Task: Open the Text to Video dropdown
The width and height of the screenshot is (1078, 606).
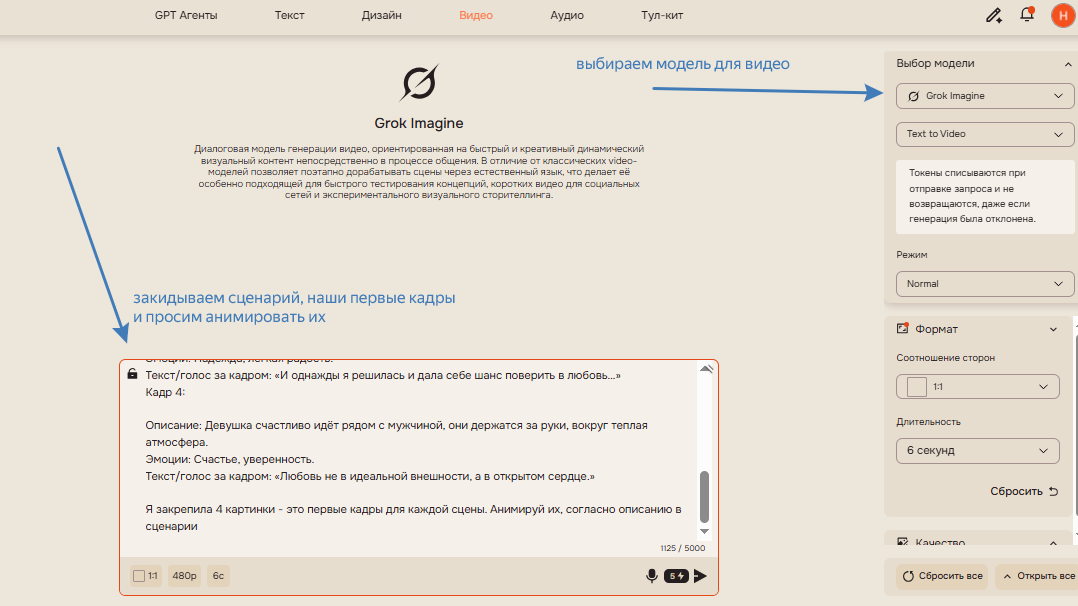Action: 984,134
